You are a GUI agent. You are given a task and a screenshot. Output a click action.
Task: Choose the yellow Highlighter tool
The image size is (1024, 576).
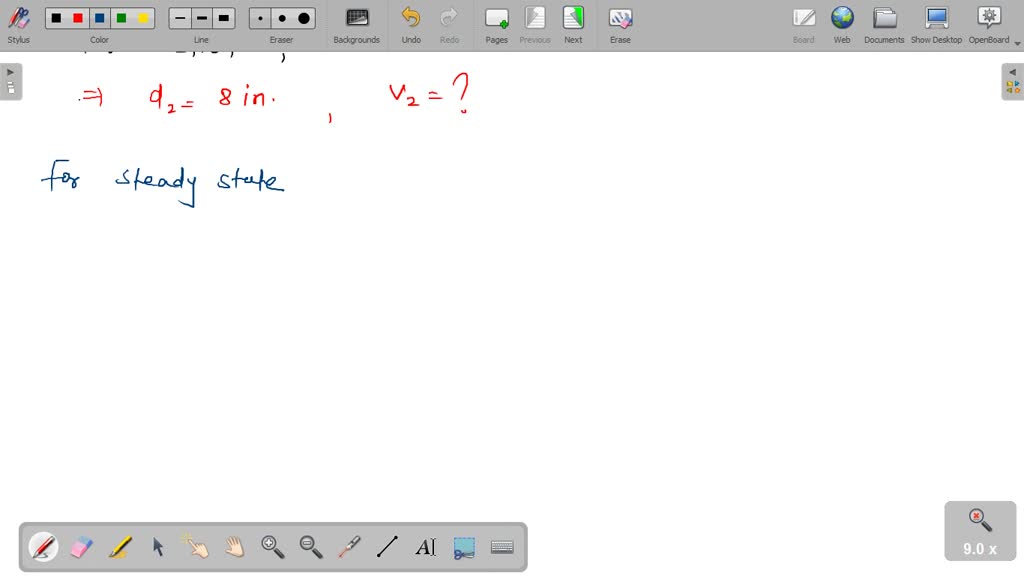(x=119, y=547)
